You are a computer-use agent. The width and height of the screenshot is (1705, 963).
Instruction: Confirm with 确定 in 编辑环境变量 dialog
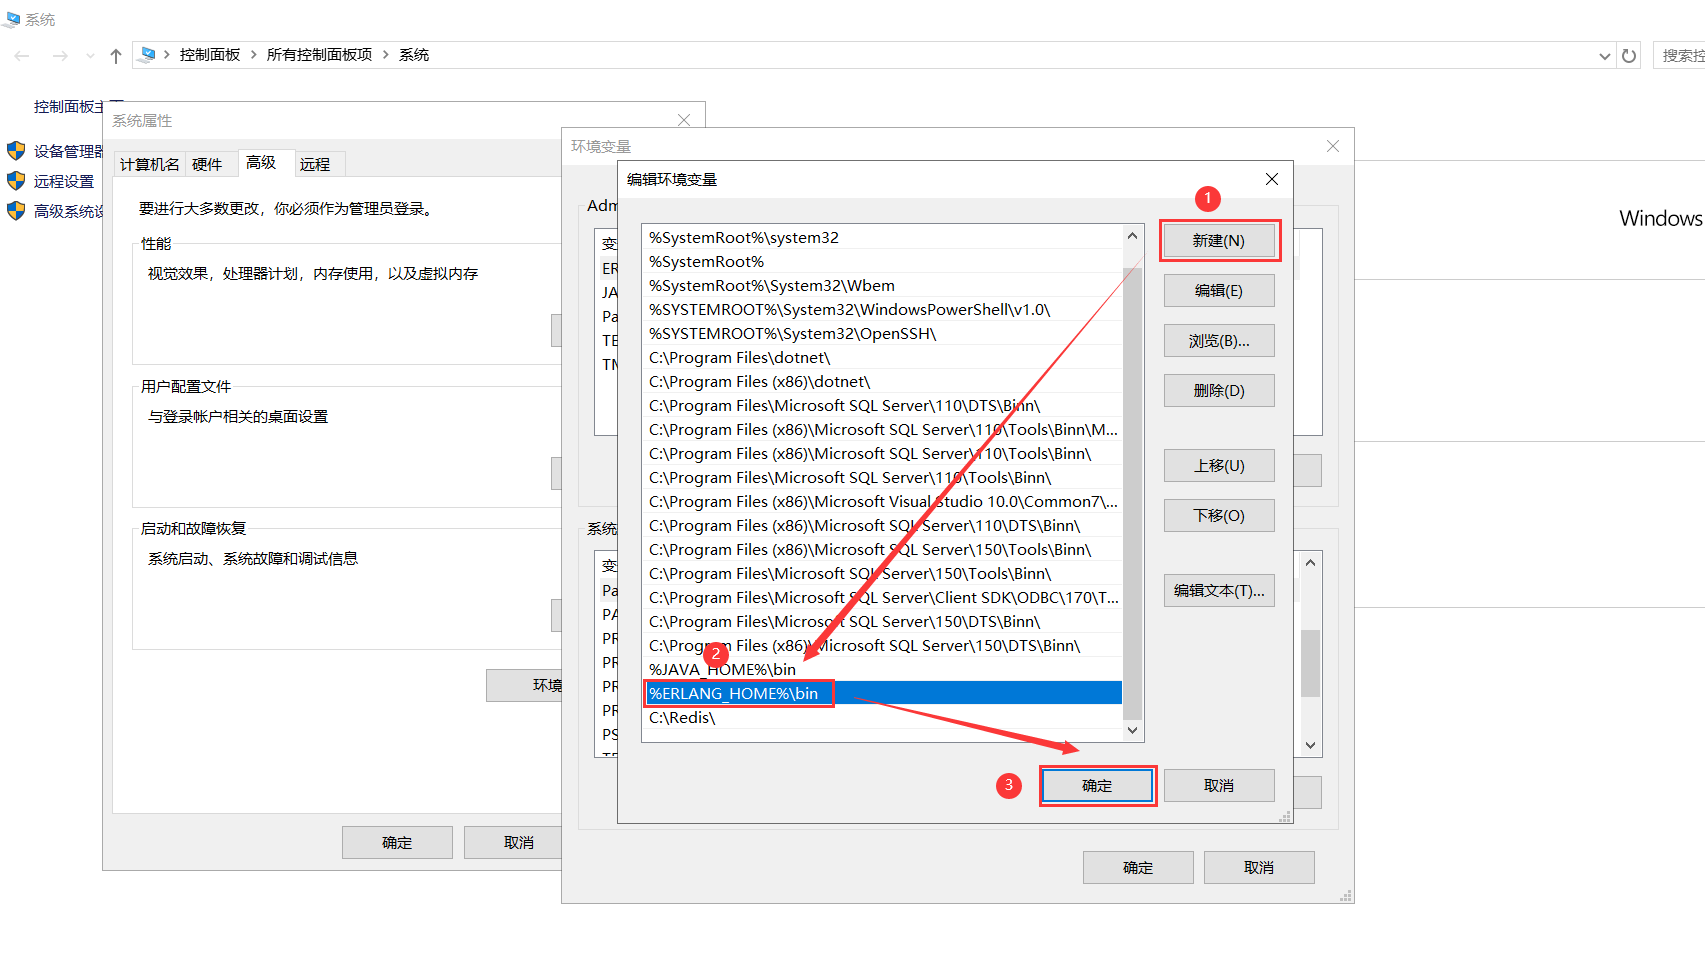[x=1097, y=786]
